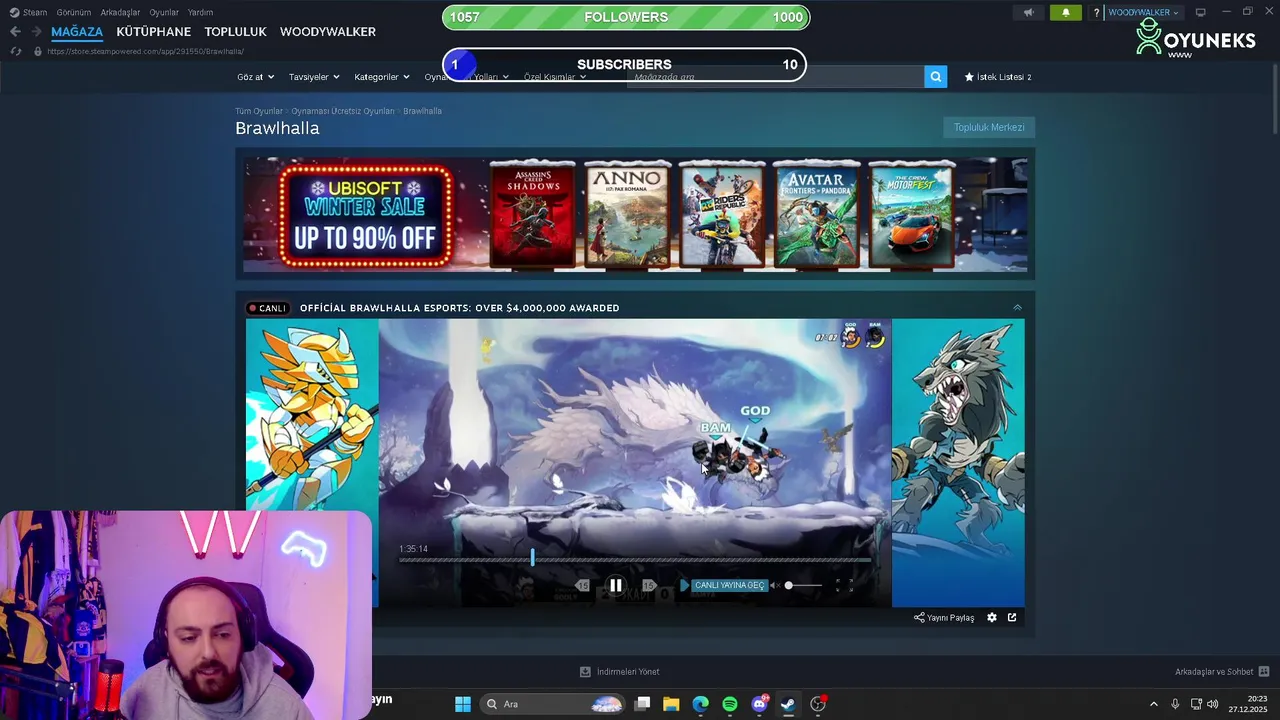Click the Steam taskbar icon
Screen dimensions: 1280x720
(788, 704)
